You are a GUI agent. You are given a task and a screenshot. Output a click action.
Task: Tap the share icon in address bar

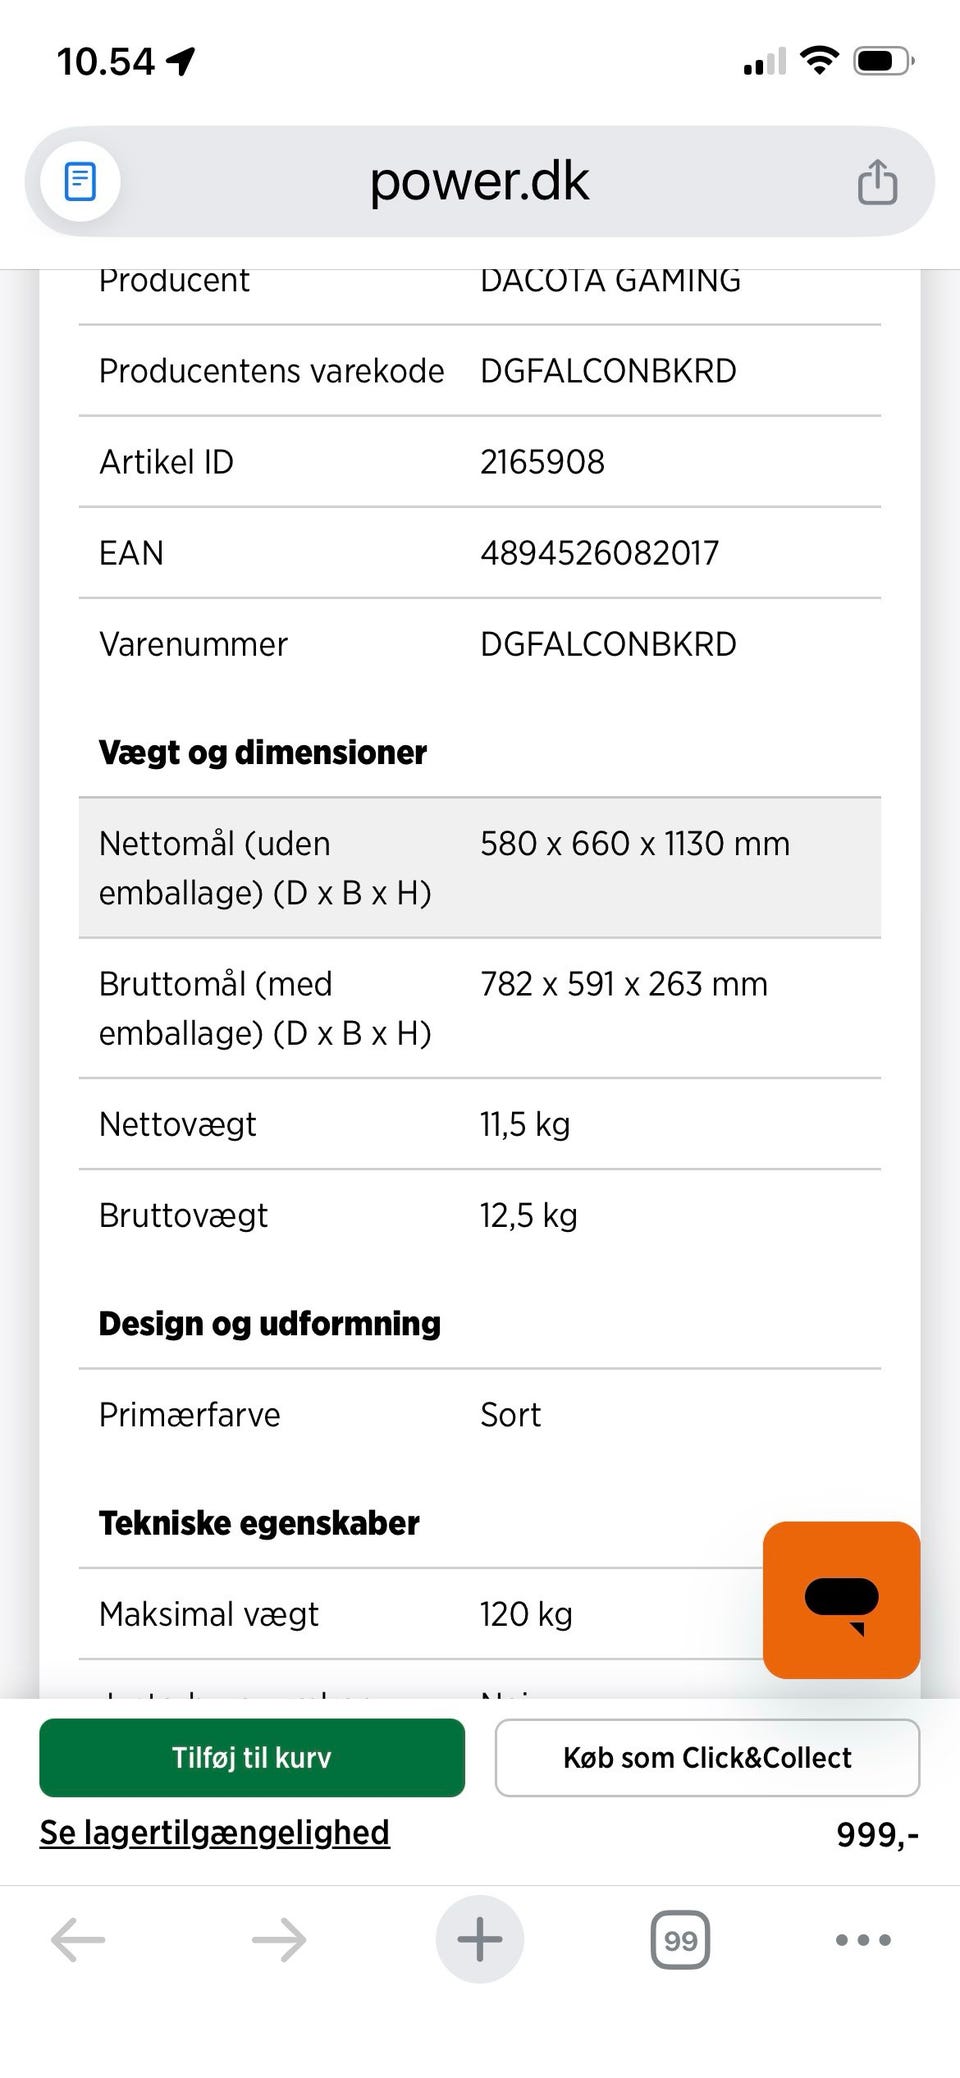pos(877,182)
